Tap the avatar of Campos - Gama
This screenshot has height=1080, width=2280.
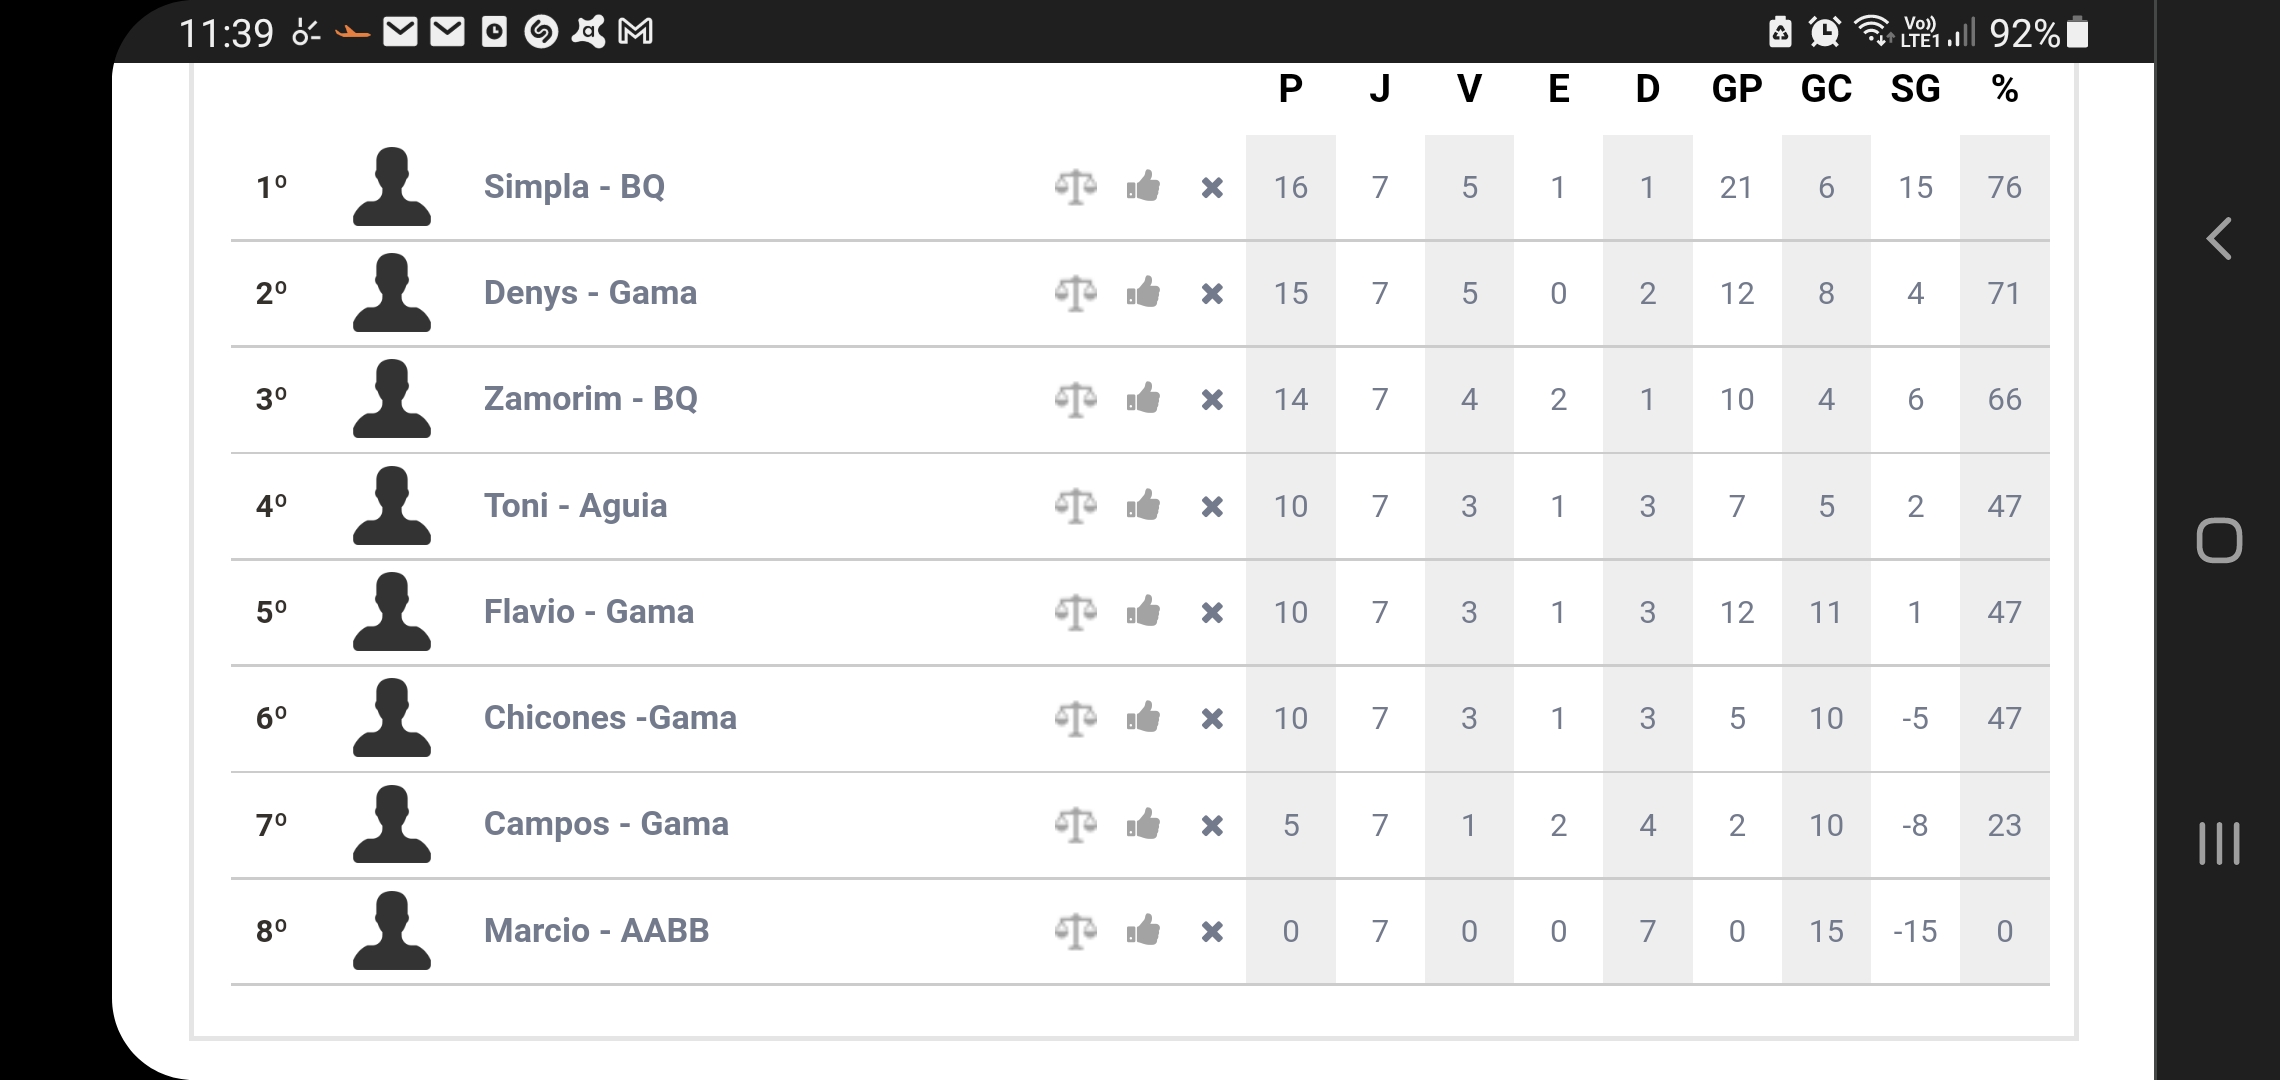[x=392, y=825]
